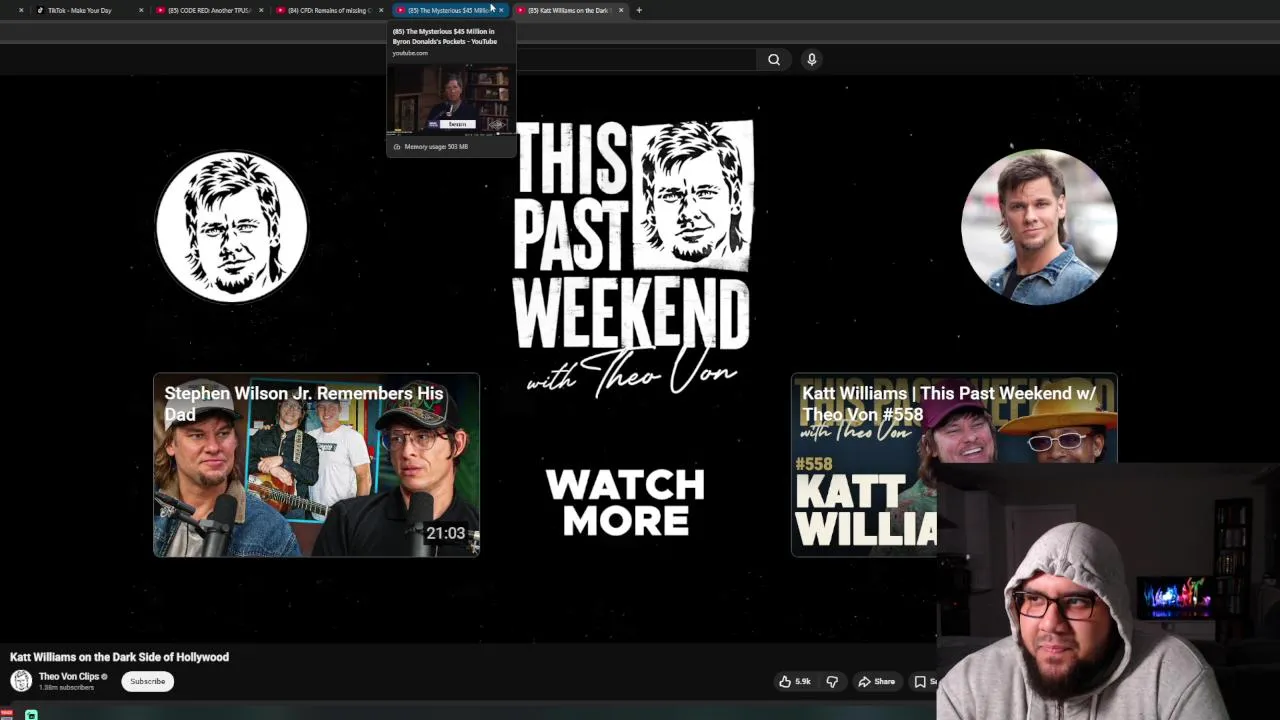This screenshot has width=1280, height=720.
Task: Save video using bookmark icon
Action: (920, 682)
